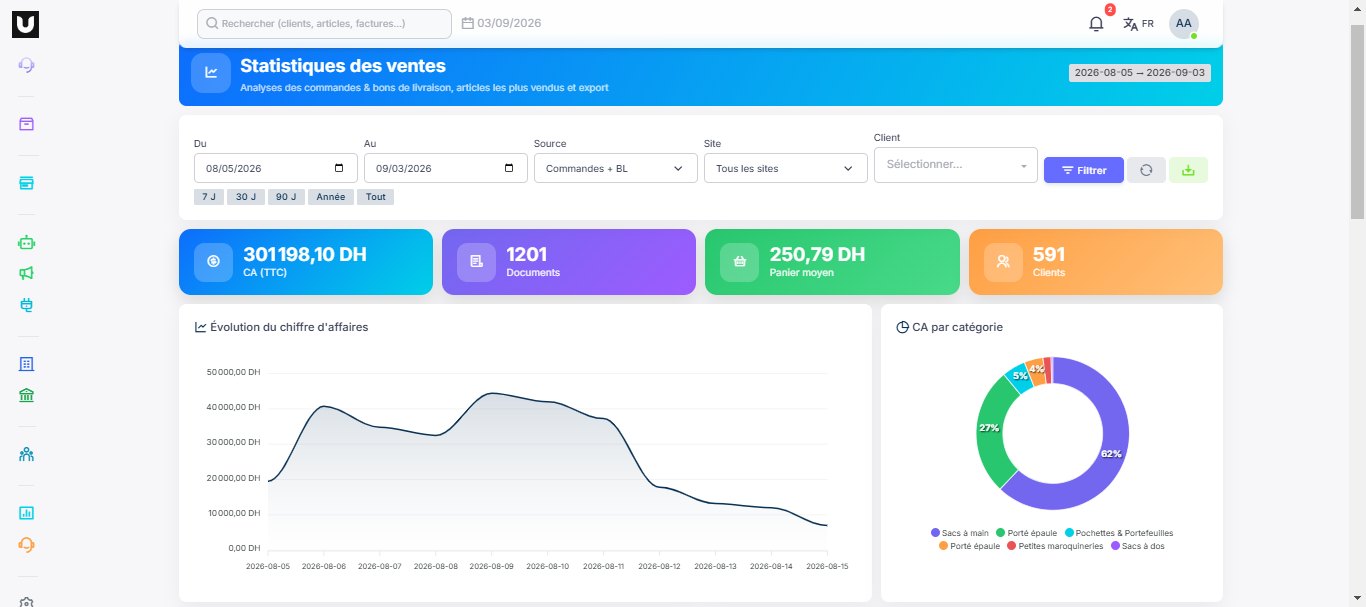Viewport: 1366px width, 607px height.
Task: Toggle green Porté épaule legend item
Action: pyautogui.click(x=1026, y=533)
